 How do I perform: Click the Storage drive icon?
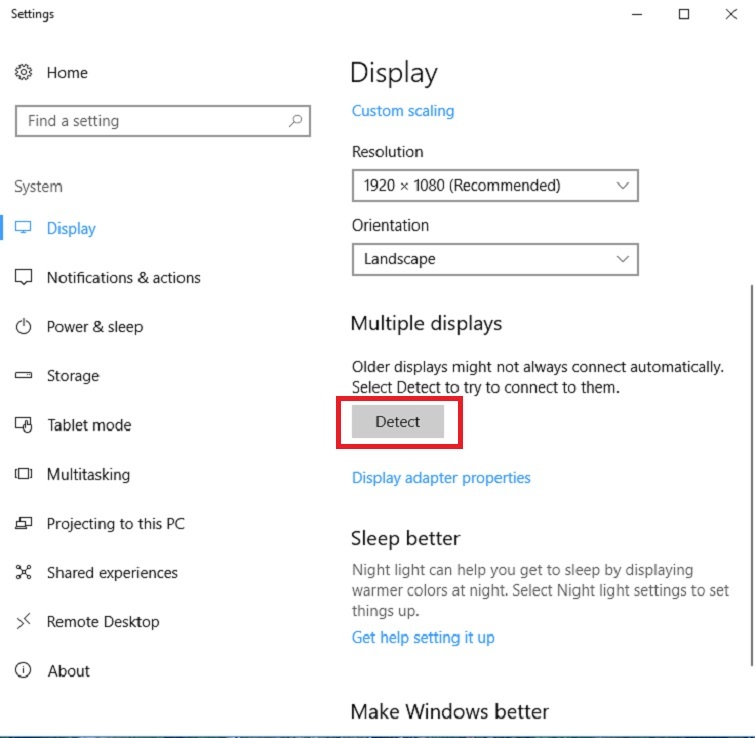(x=24, y=376)
